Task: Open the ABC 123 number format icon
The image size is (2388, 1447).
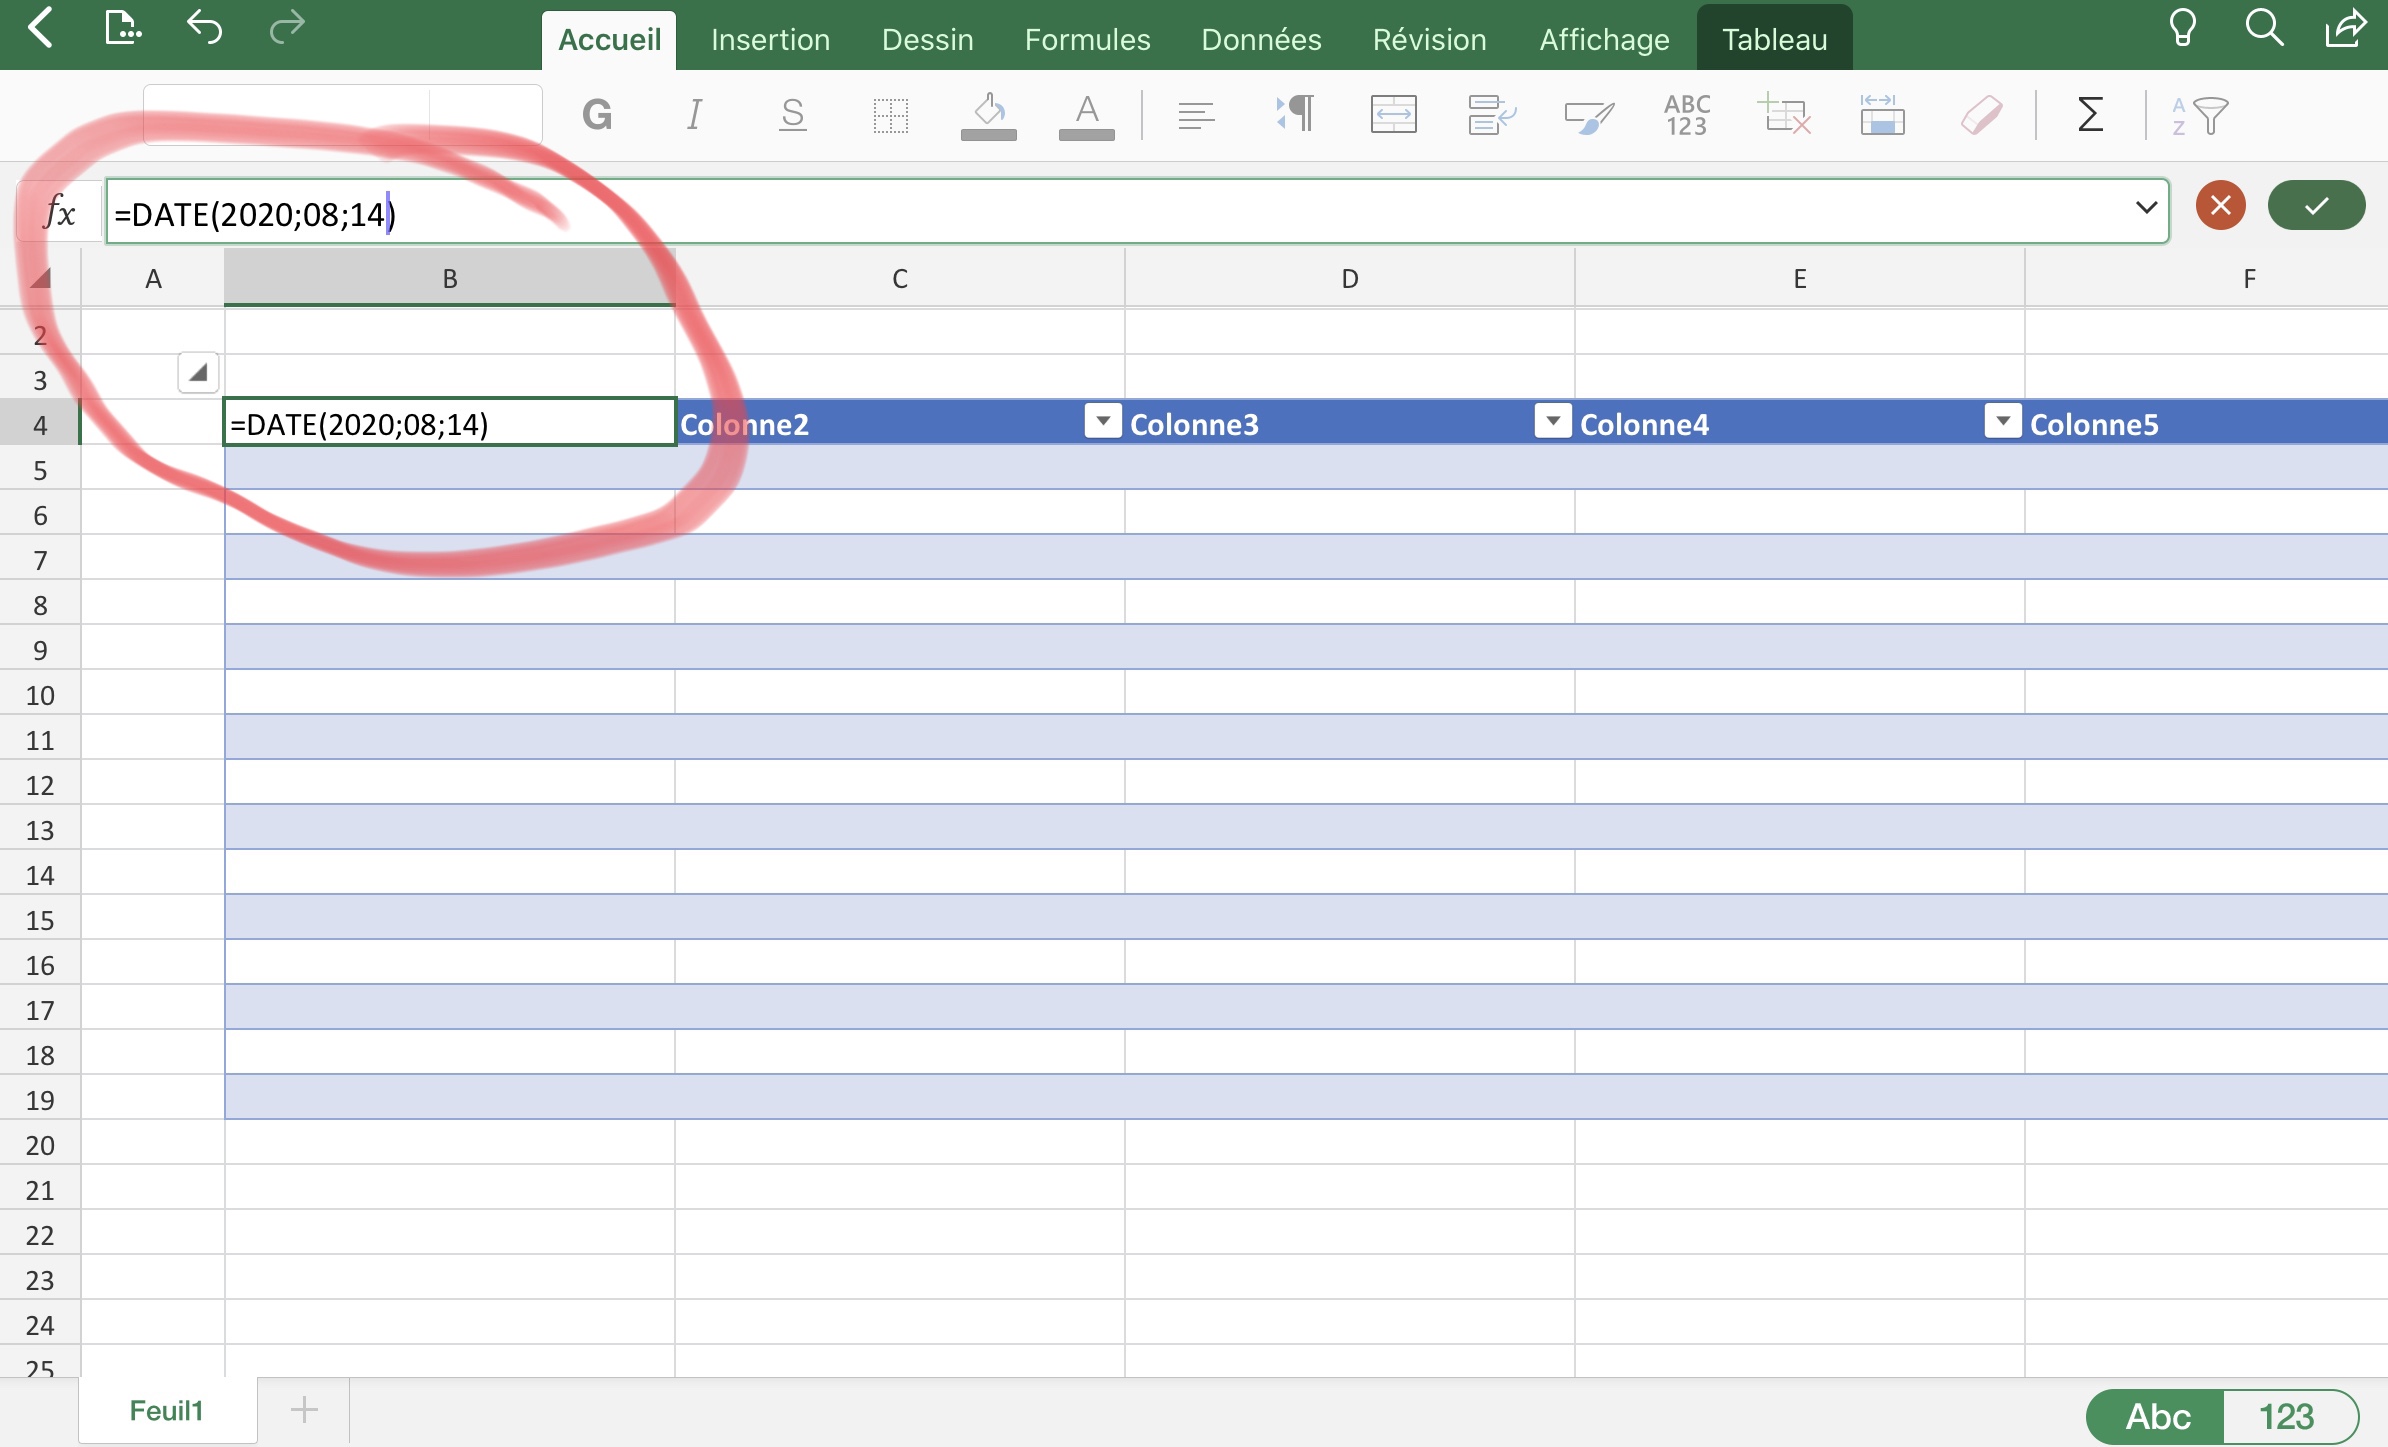Action: pyautogui.click(x=1687, y=115)
